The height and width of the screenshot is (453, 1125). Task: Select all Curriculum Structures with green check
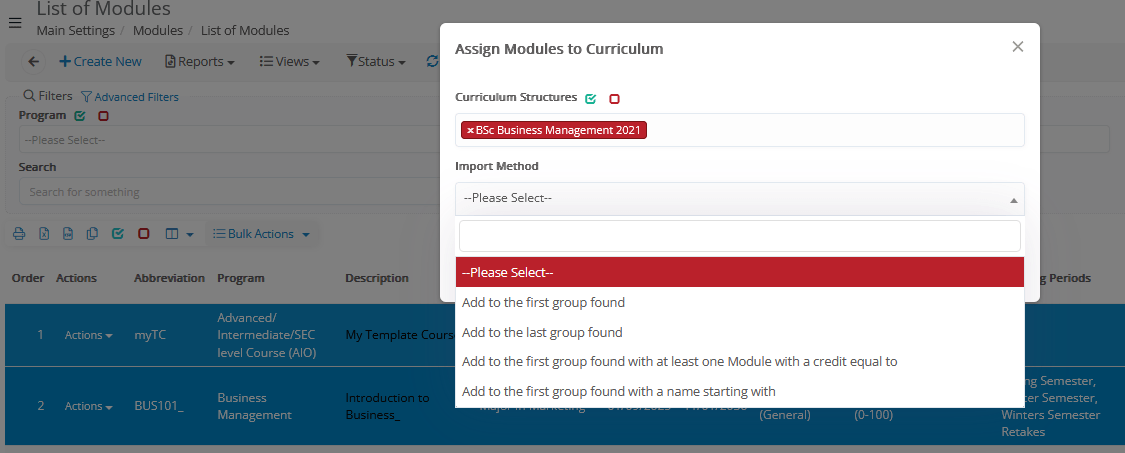click(x=591, y=99)
